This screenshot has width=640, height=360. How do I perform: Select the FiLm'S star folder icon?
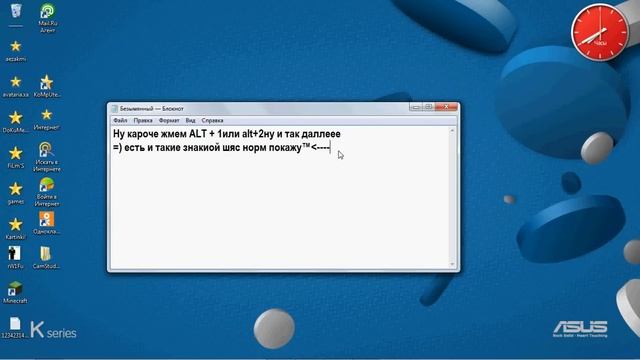click(16, 153)
